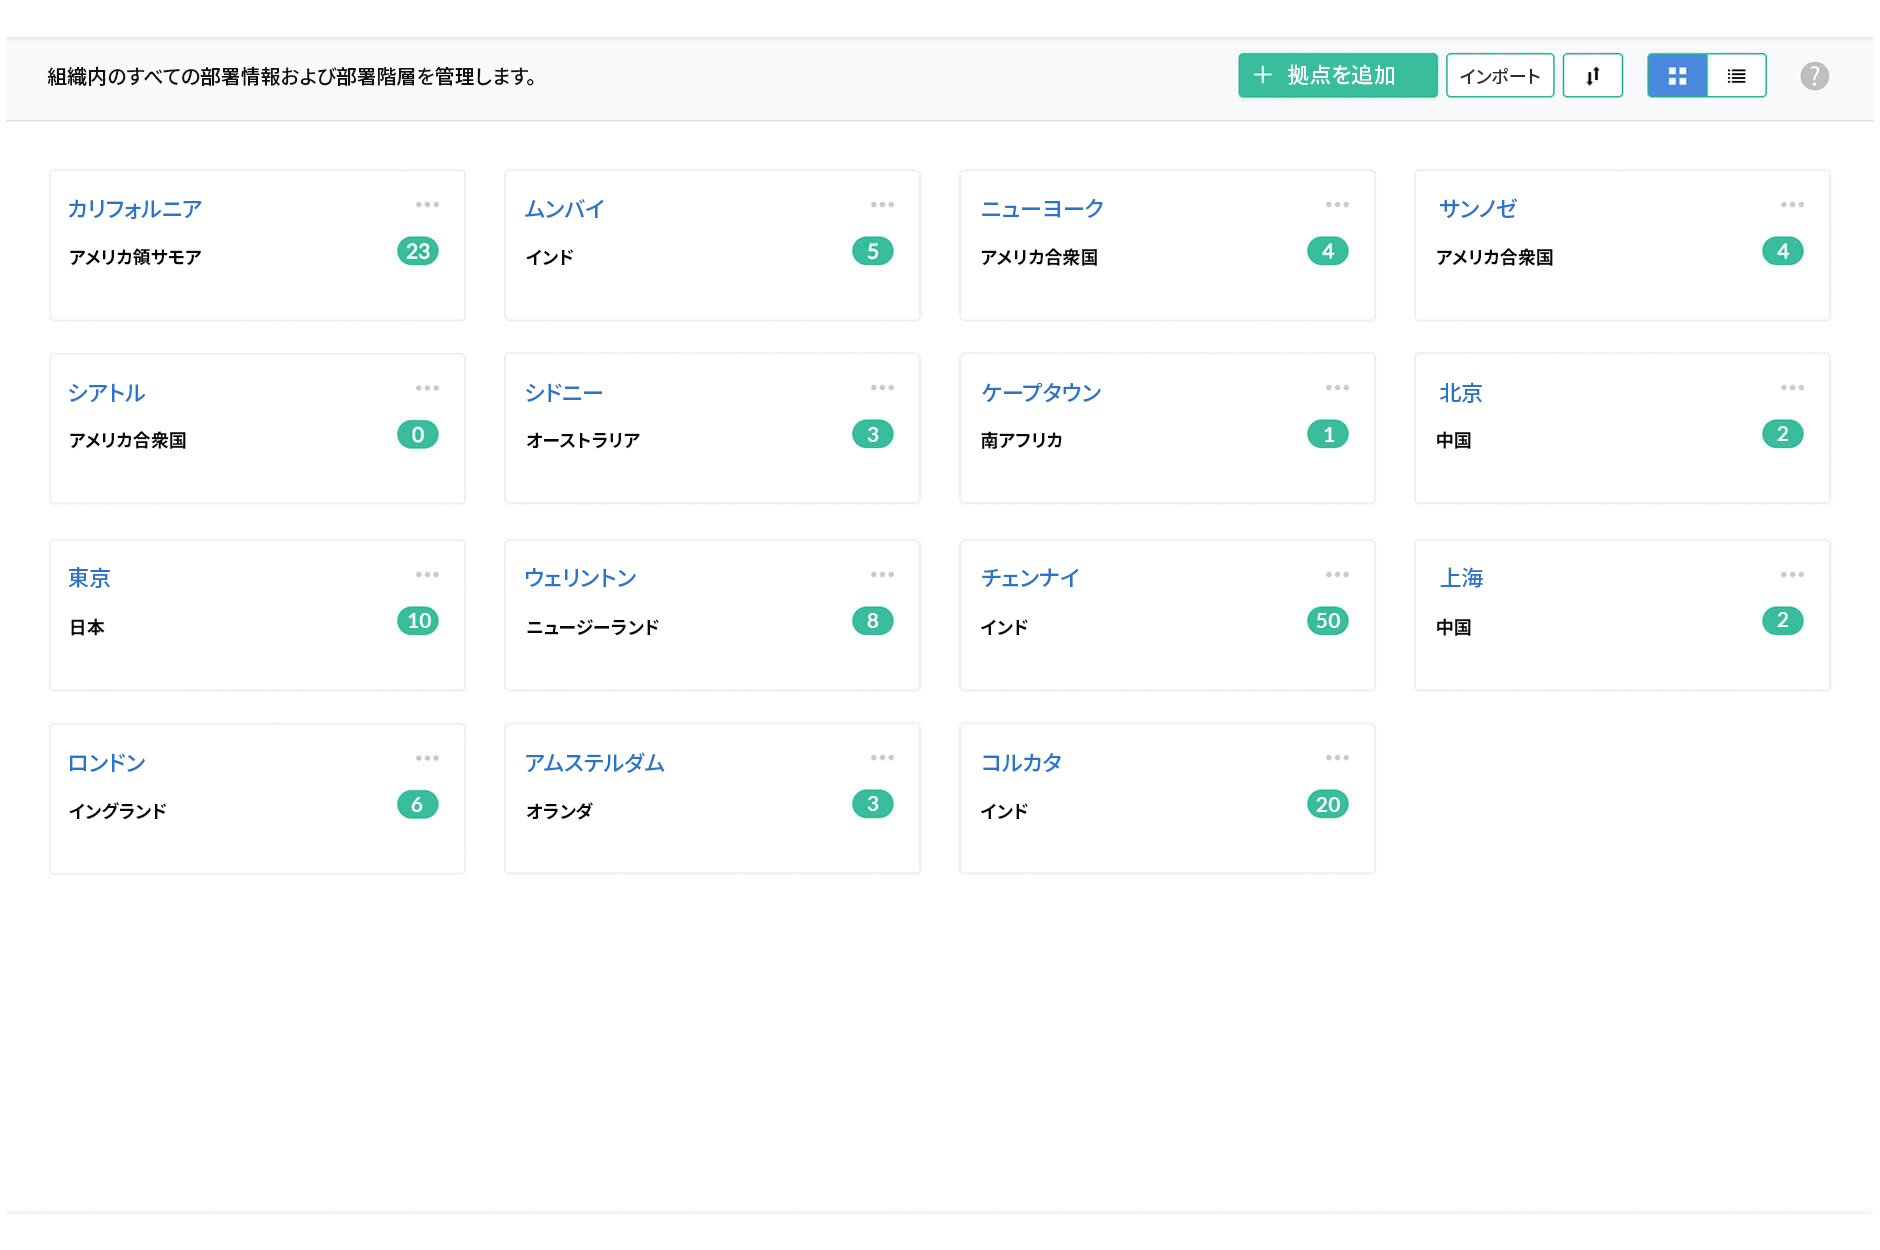Open the ellipsis menu on 上海 card
Image resolution: width=1880 pixels, height=1250 pixels.
coord(1792,573)
